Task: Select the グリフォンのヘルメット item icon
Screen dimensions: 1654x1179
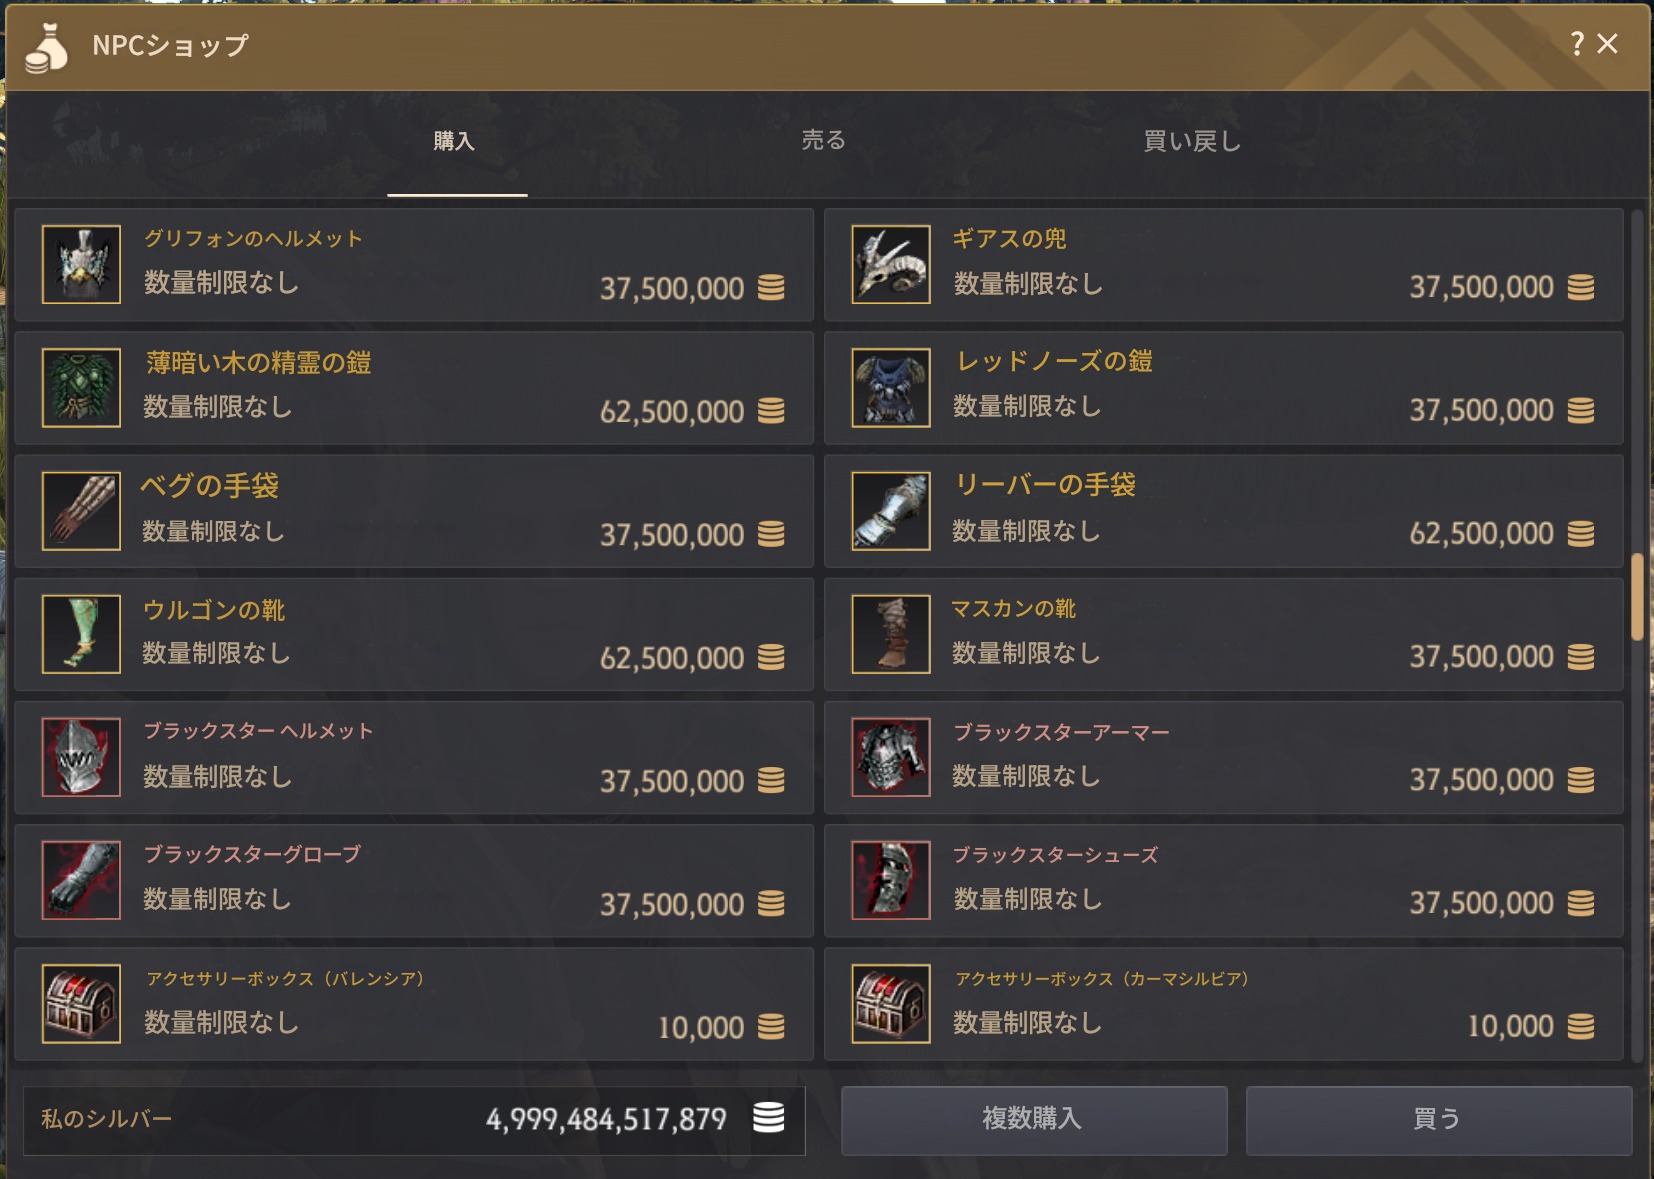Action: point(81,264)
